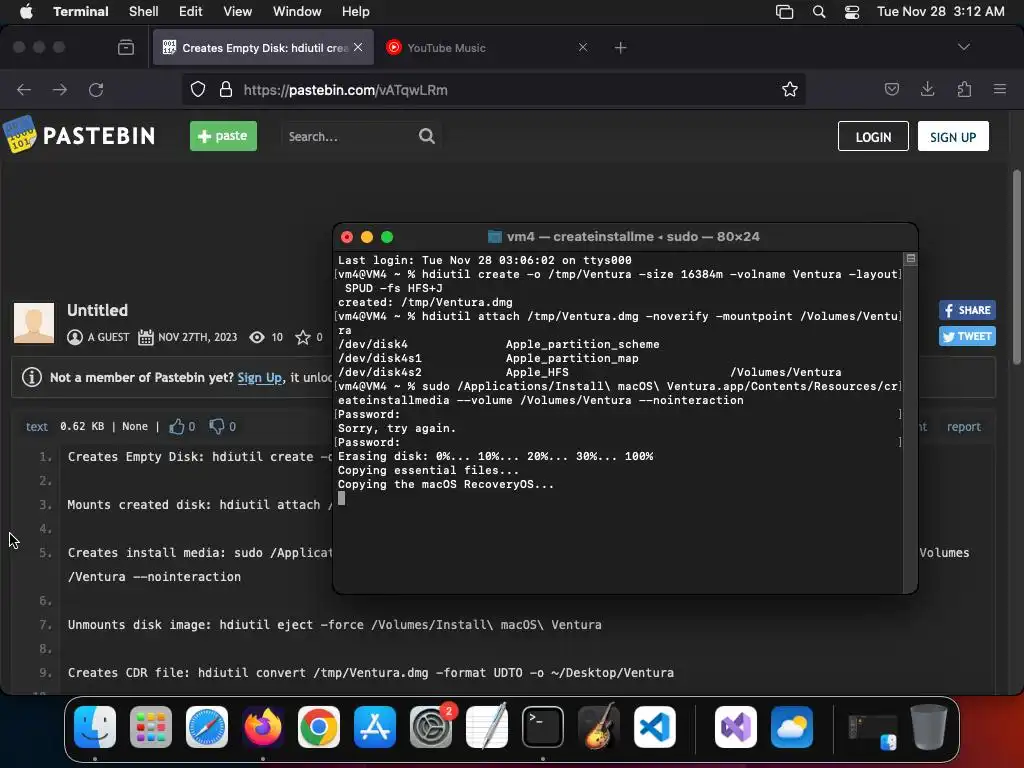Open the Pocket save icon

coord(891,89)
